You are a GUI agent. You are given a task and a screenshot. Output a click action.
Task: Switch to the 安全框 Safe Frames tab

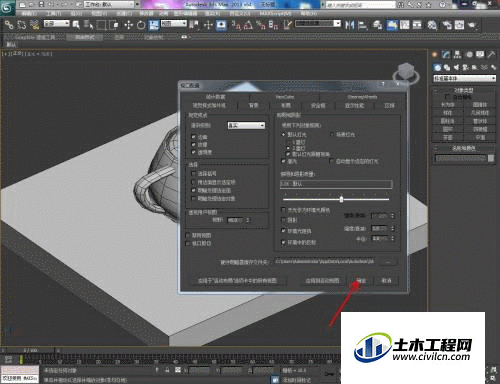pyautogui.click(x=318, y=105)
